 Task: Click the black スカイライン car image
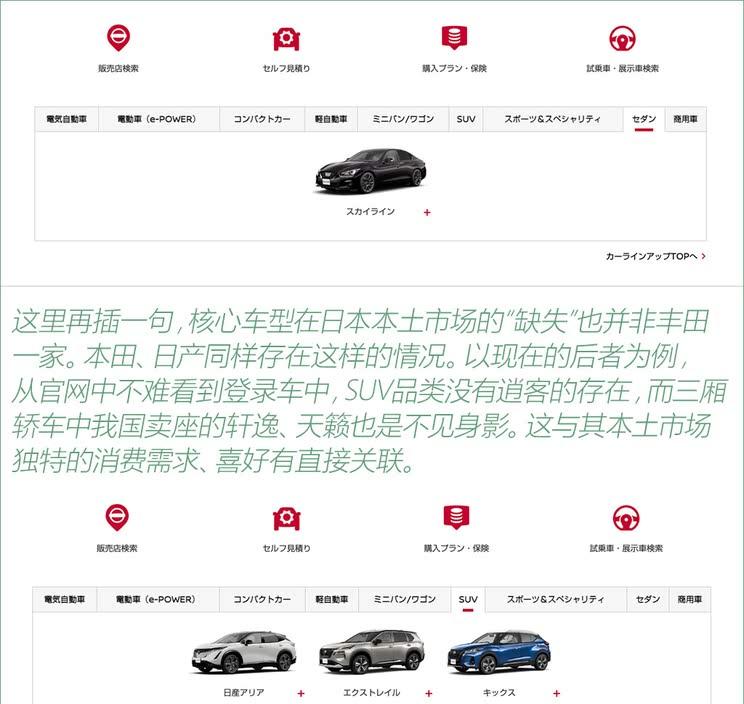(x=371, y=171)
